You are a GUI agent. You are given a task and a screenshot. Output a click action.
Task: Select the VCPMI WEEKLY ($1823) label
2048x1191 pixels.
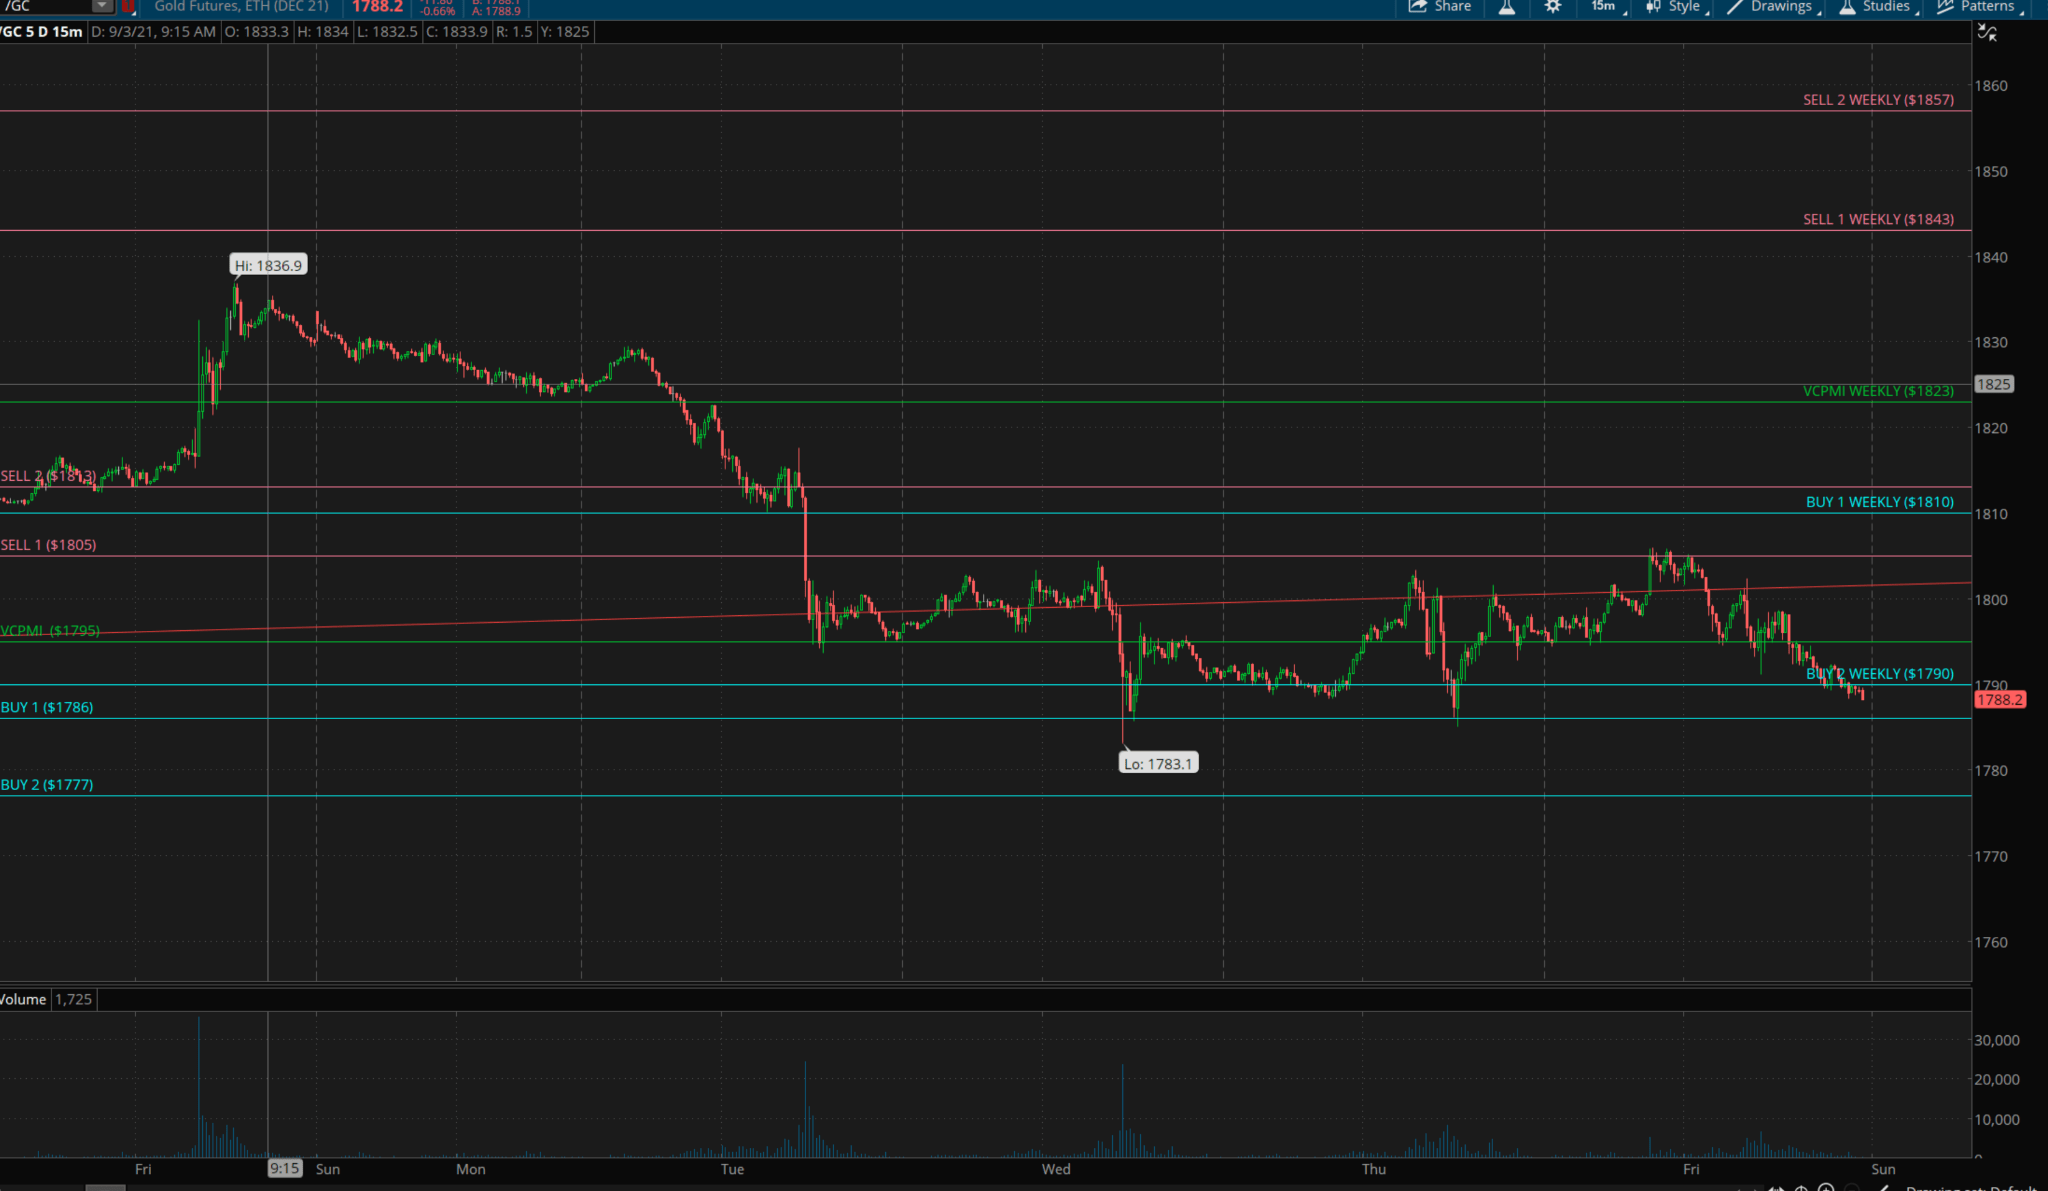tap(1878, 391)
